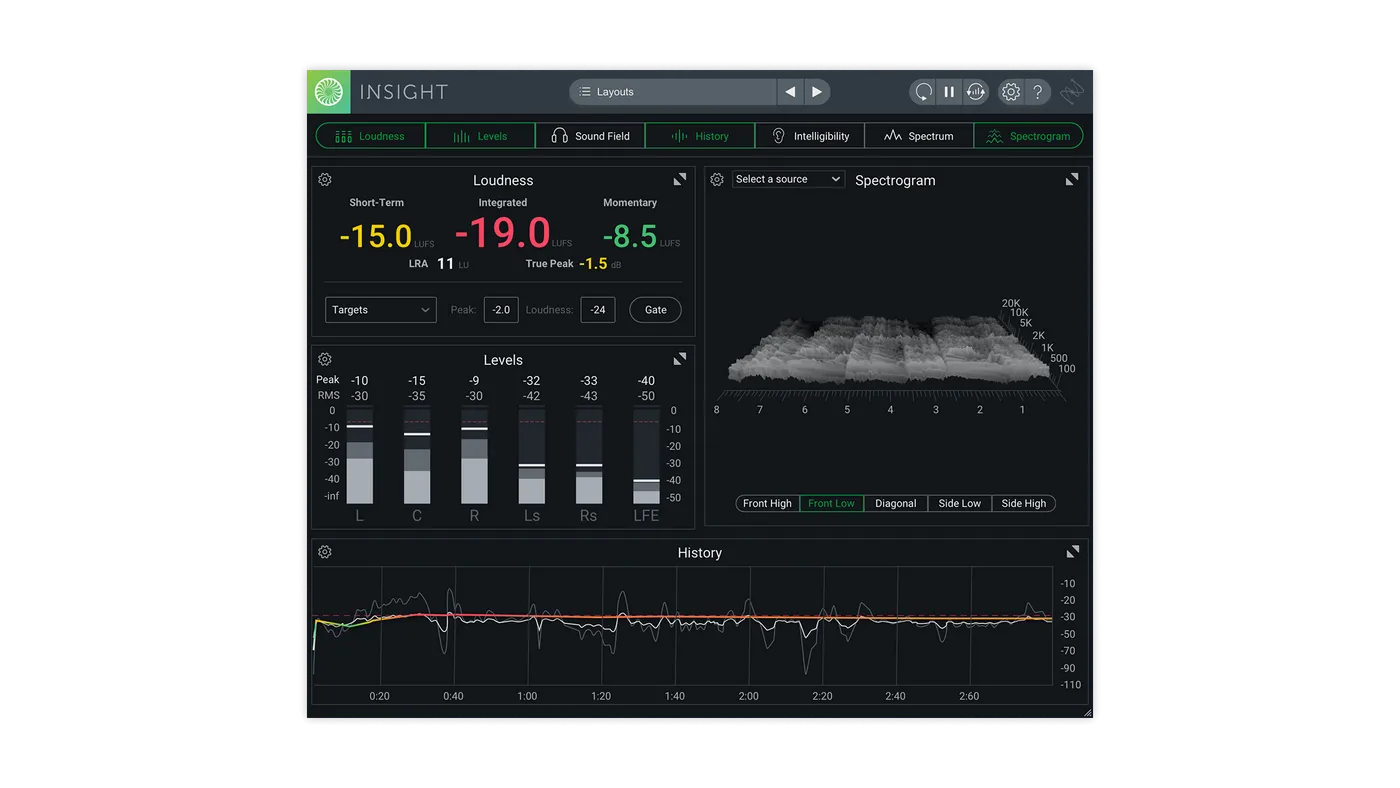Click the 0:20 mark on History timeline
Screen dimensions: 1400x788
380,696
